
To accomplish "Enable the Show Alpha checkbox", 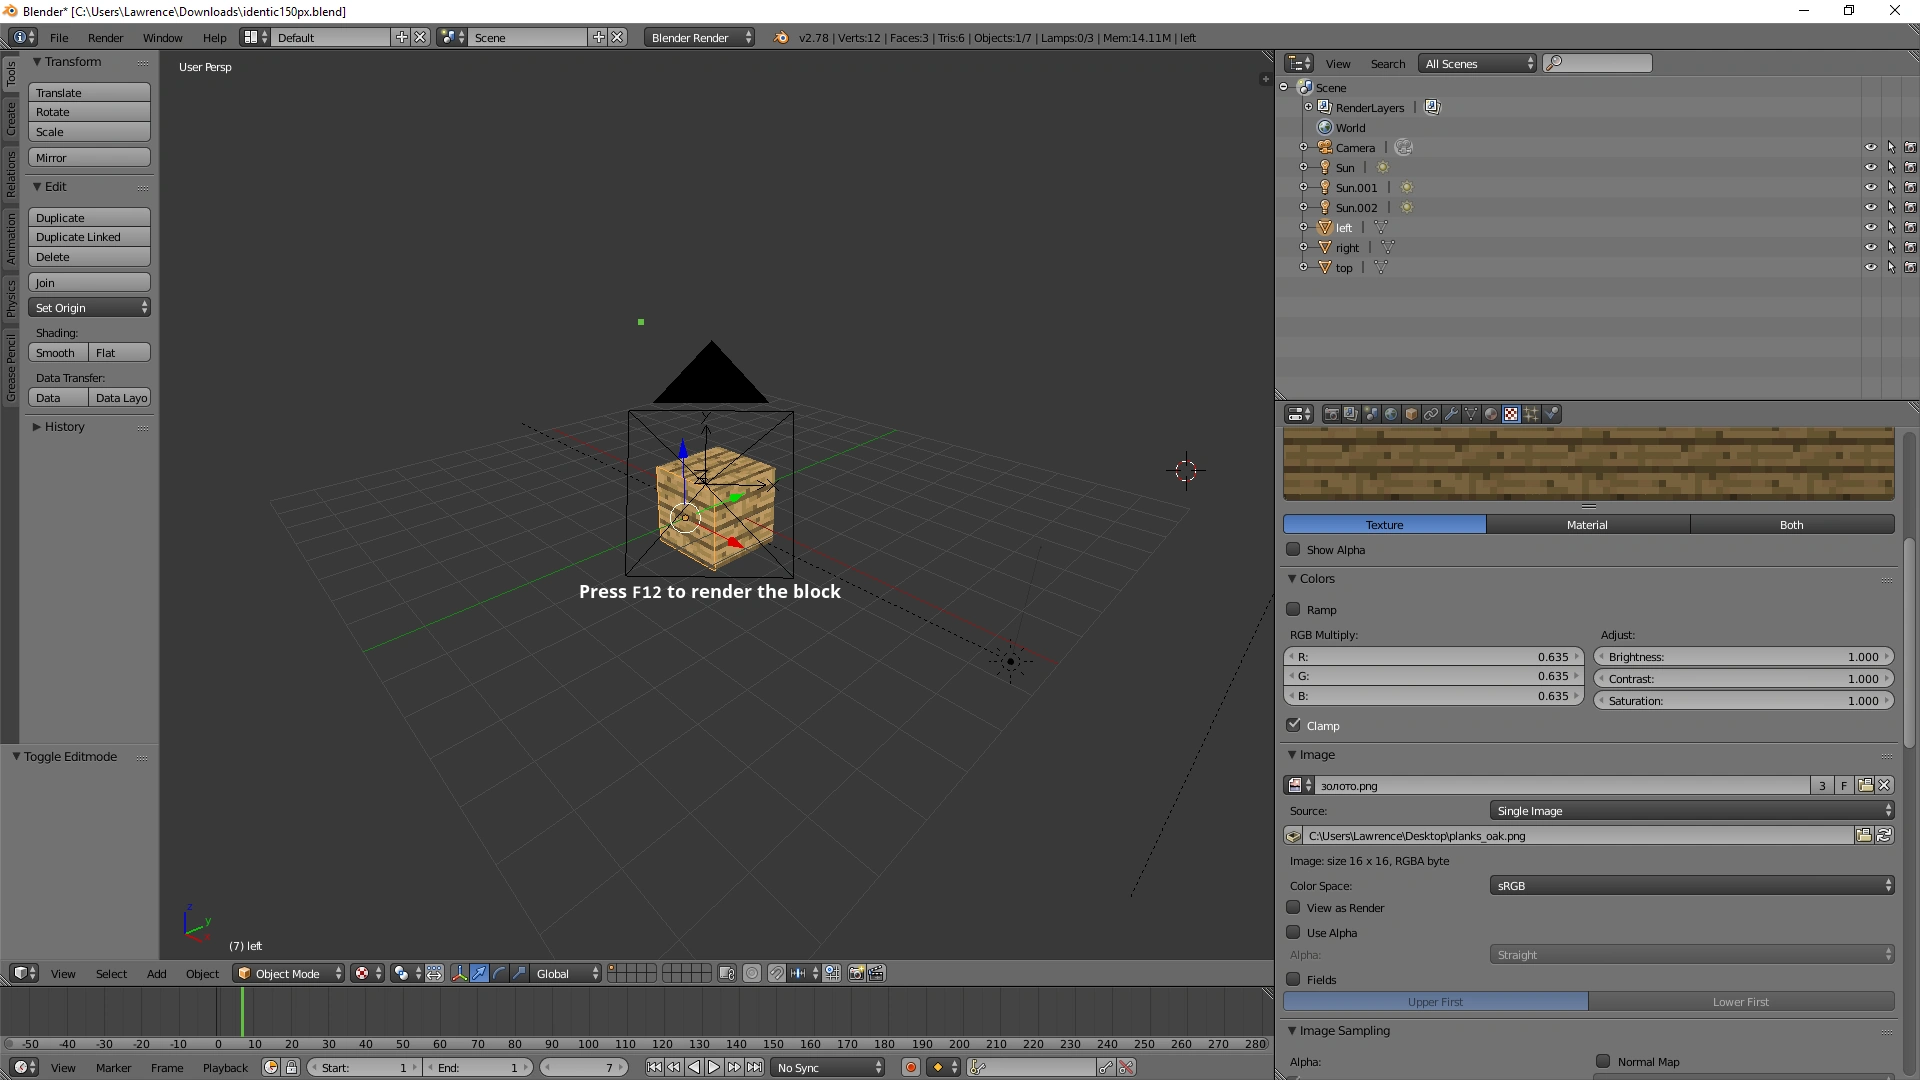I will [1294, 549].
